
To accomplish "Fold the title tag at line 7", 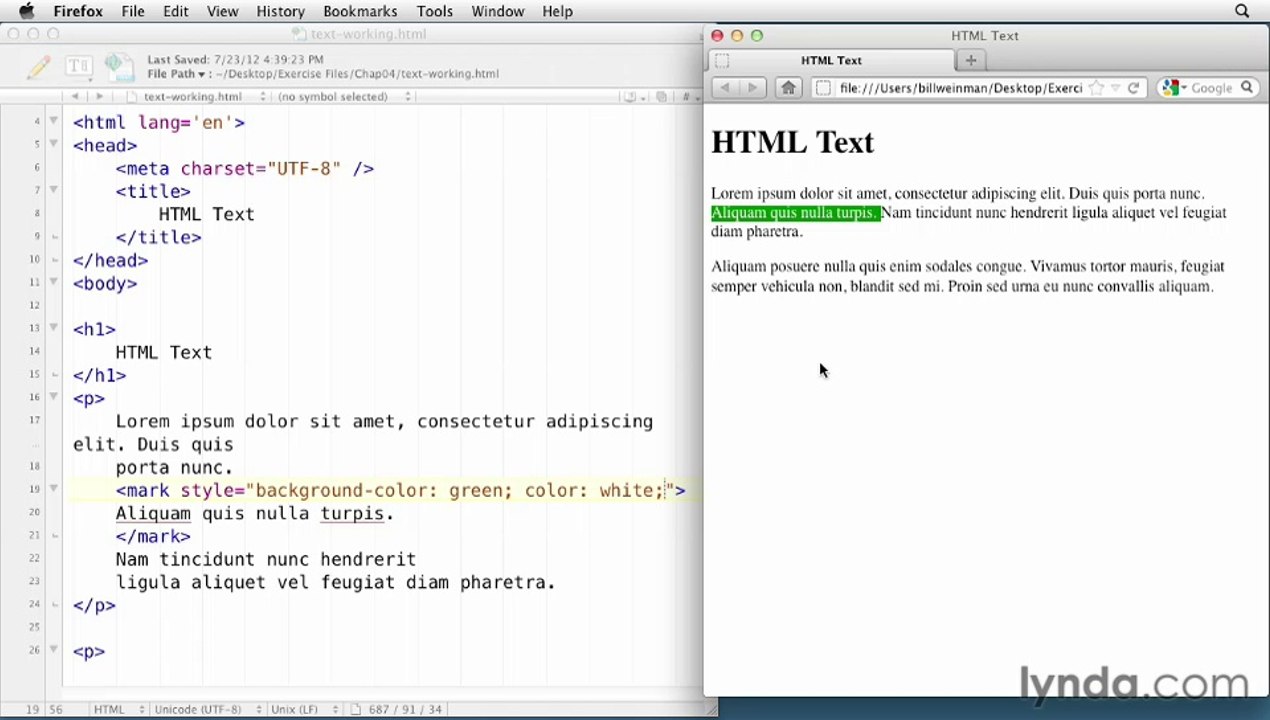I will pyautogui.click(x=54, y=191).
